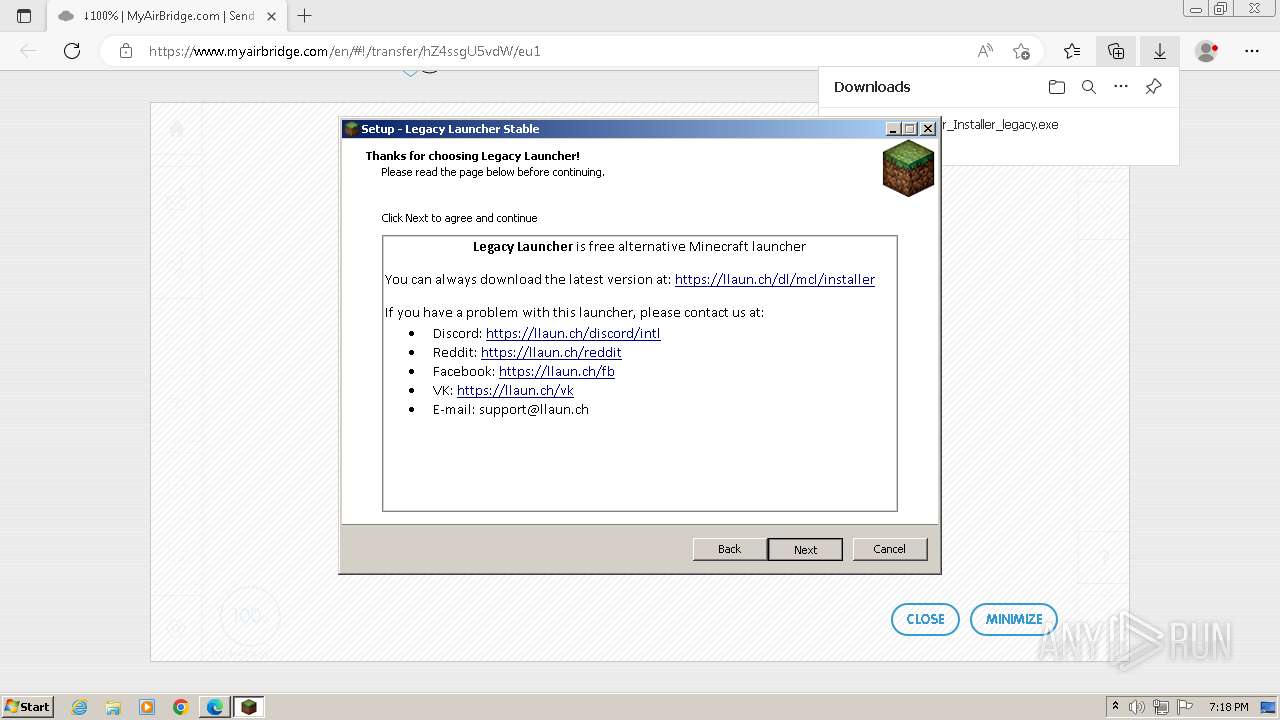This screenshot has width=1280, height=720.
Task: Open the llaun.ch/dl/mcl/installer link
Action: point(775,279)
